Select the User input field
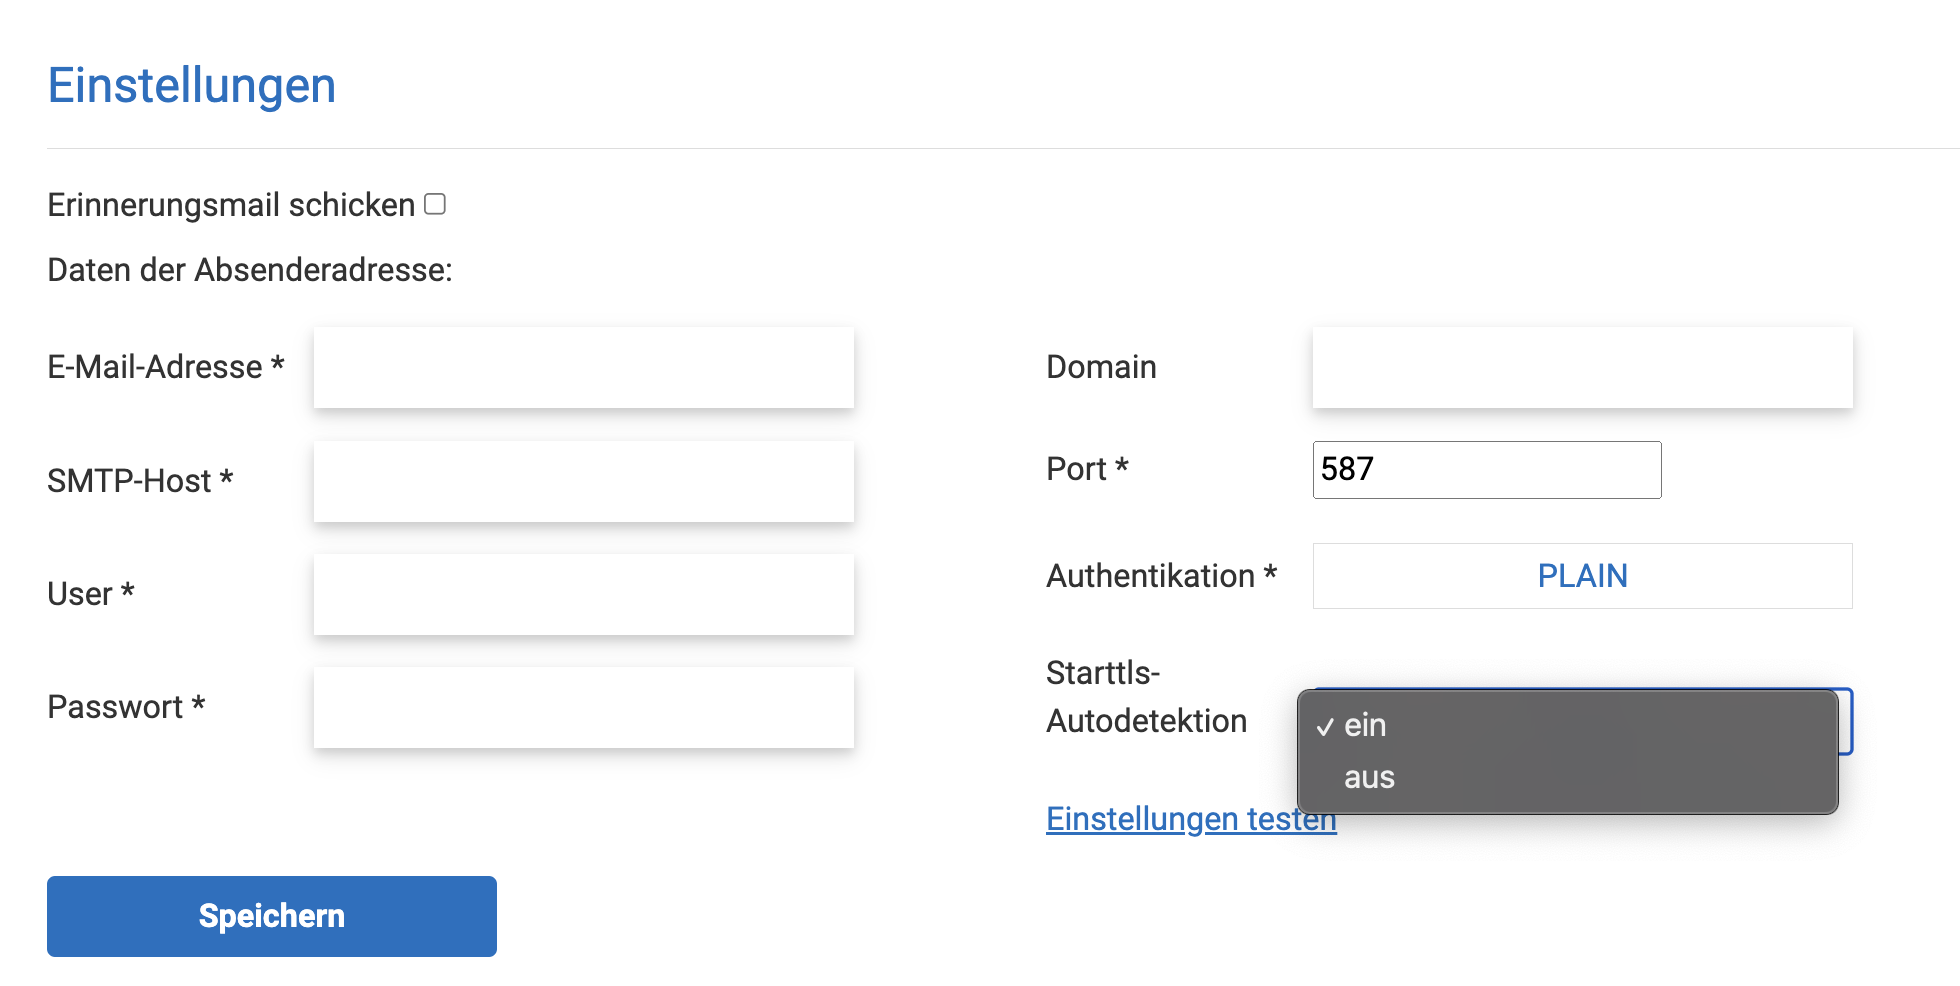This screenshot has height=986, width=1960. tap(583, 594)
